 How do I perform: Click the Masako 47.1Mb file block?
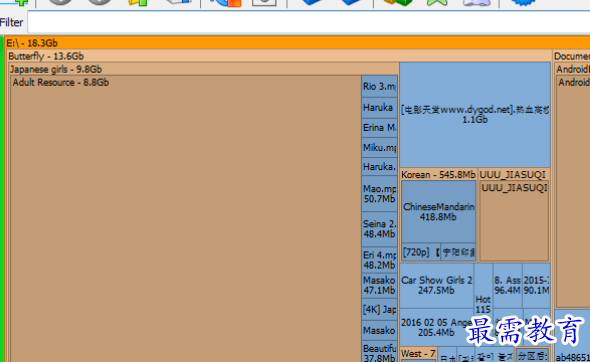click(379, 285)
